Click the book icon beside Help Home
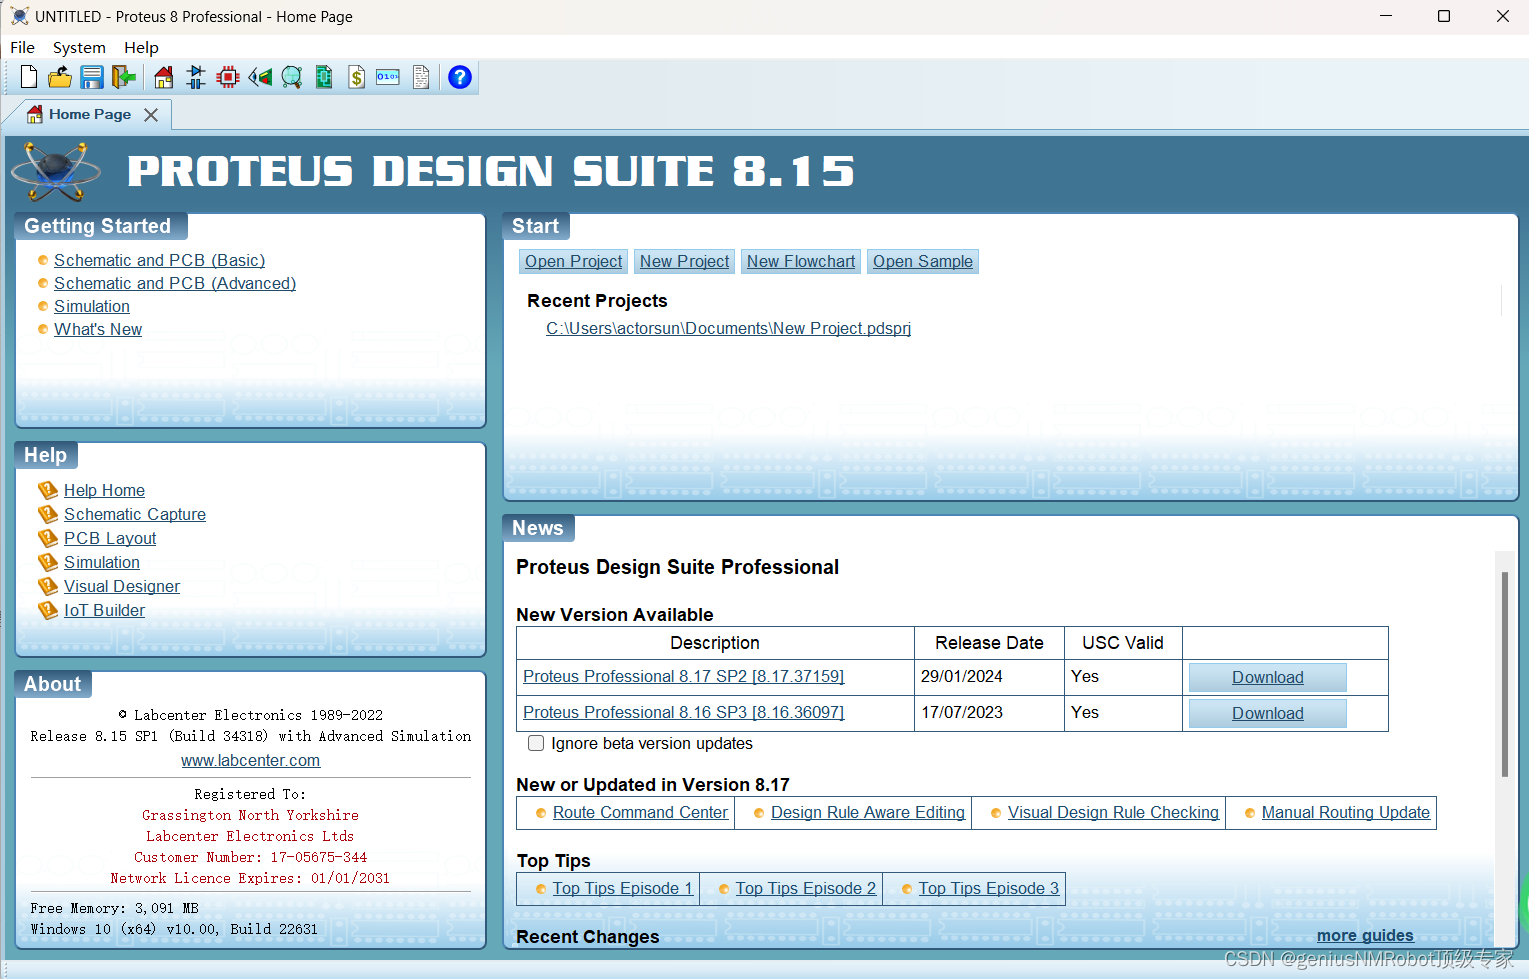 coord(48,490)
